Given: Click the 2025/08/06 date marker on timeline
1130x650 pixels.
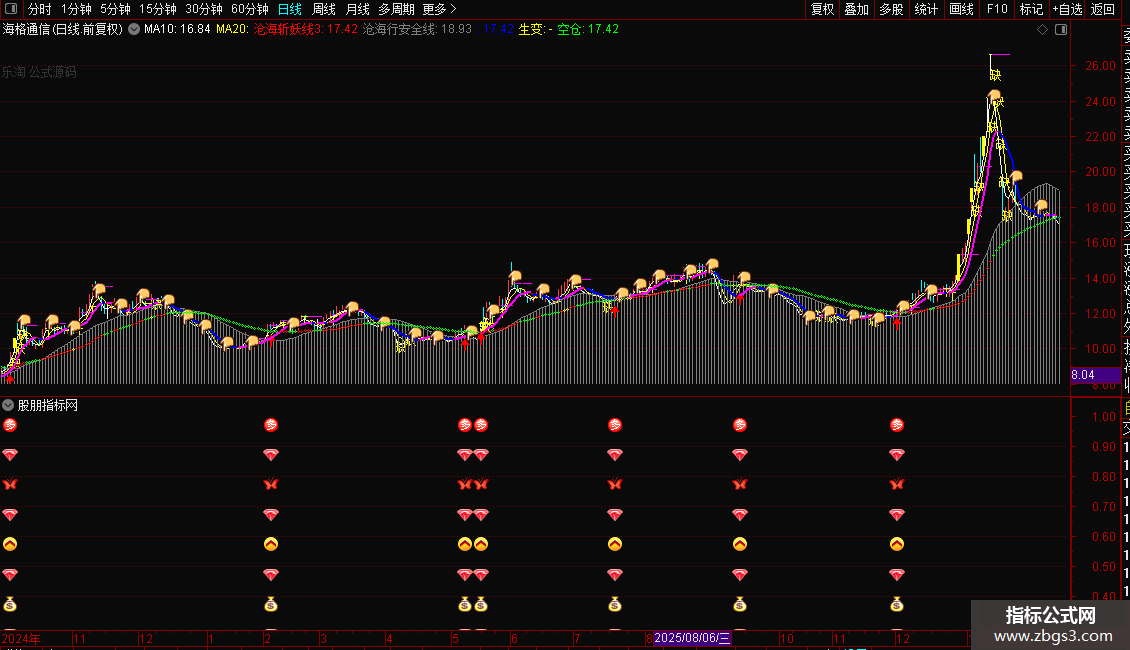Looking at the screenshot, I should [x=693, y=638].
